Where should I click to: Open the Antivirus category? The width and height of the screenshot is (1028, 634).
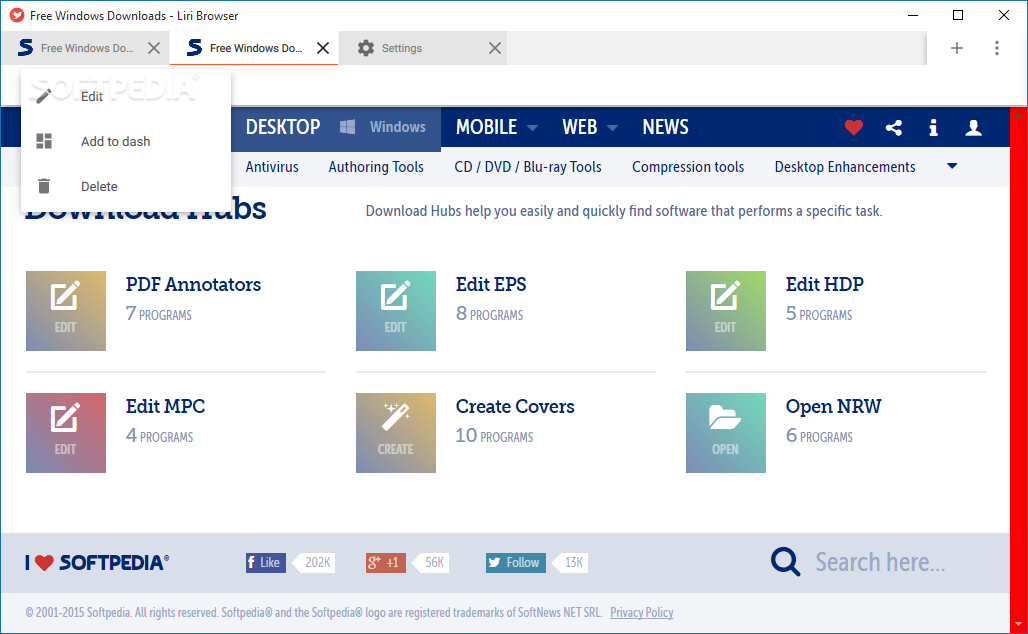(272, 167)
